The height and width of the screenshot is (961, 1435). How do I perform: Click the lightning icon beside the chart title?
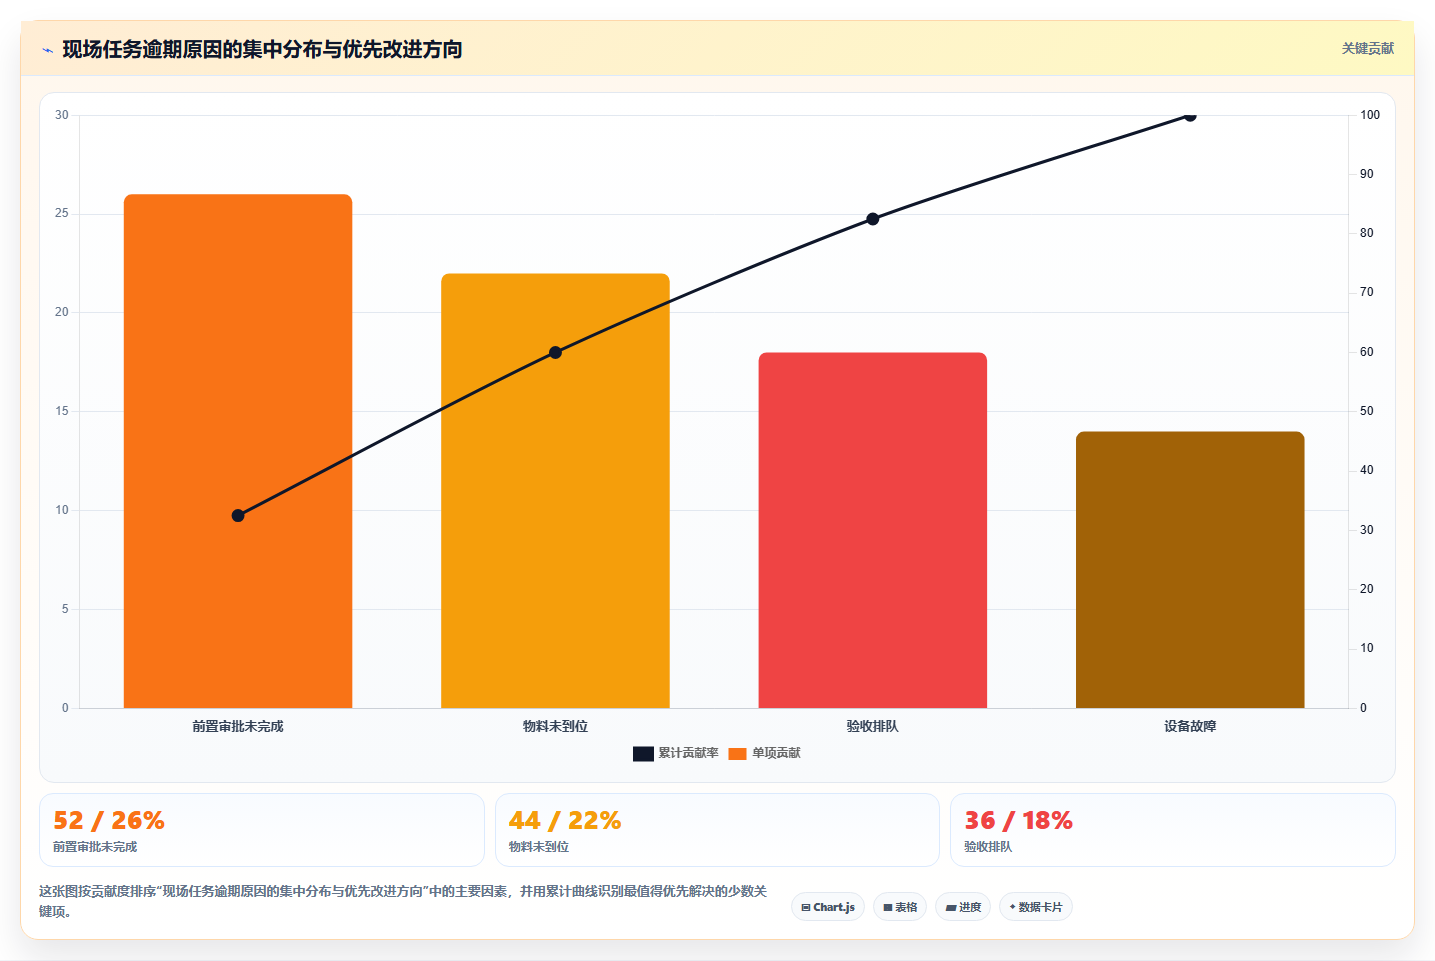click(47, 50)
